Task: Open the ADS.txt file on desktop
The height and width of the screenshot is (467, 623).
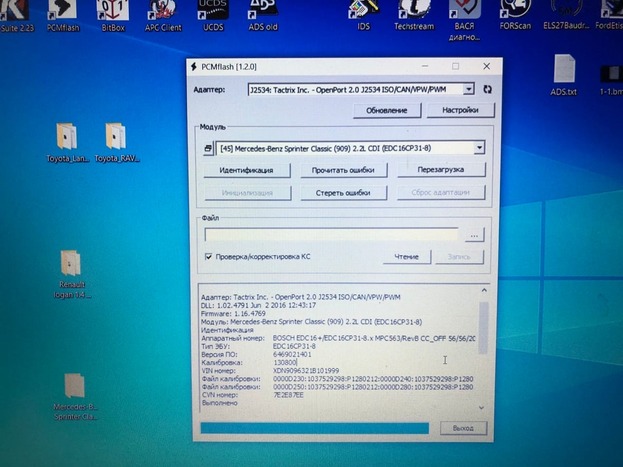Action: click(x=563, y=74)
